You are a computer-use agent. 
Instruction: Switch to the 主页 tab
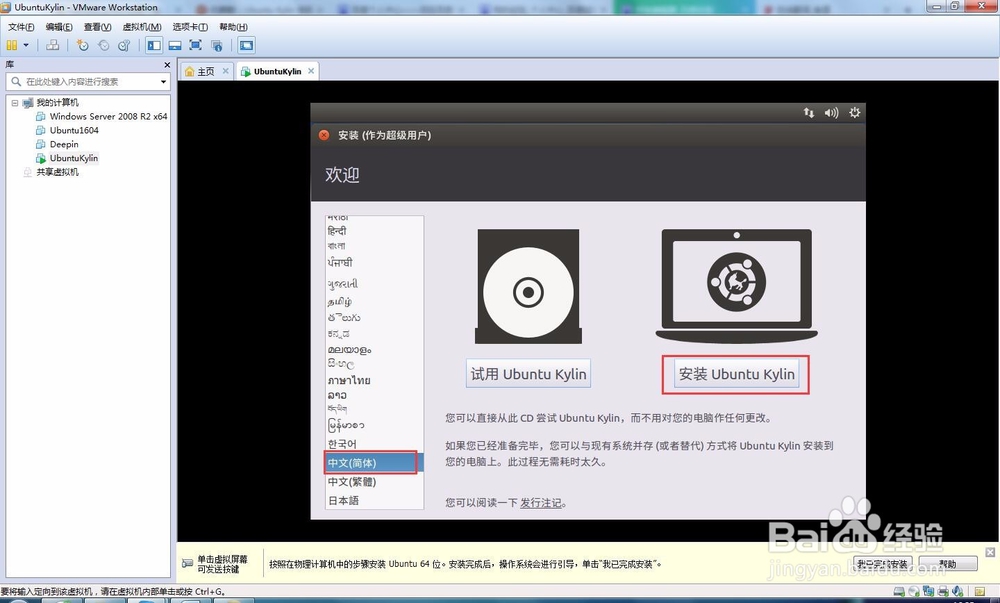[x=205, y=71]
